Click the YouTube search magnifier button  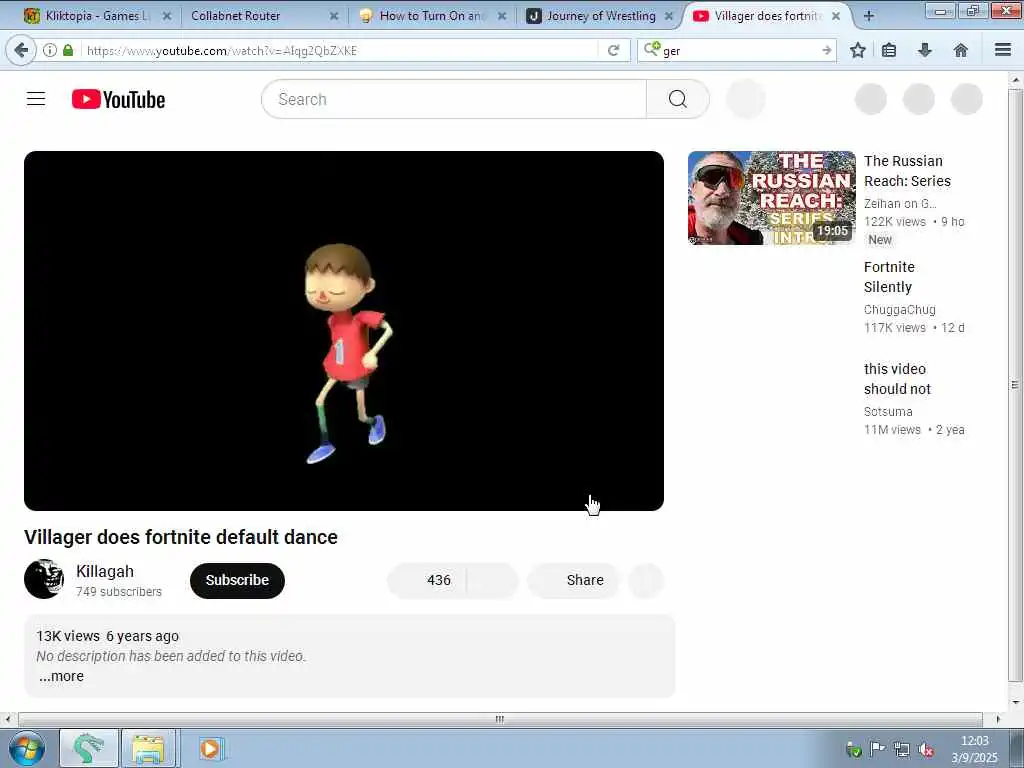677,99
